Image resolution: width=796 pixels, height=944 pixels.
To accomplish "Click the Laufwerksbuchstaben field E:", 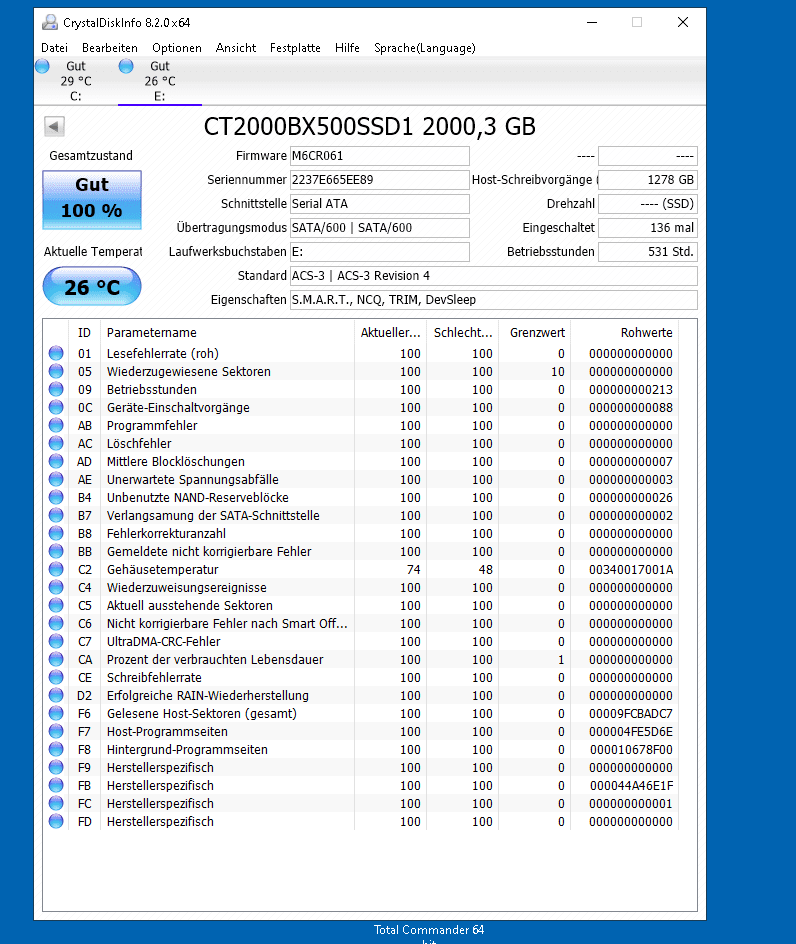I will (379, 252).
